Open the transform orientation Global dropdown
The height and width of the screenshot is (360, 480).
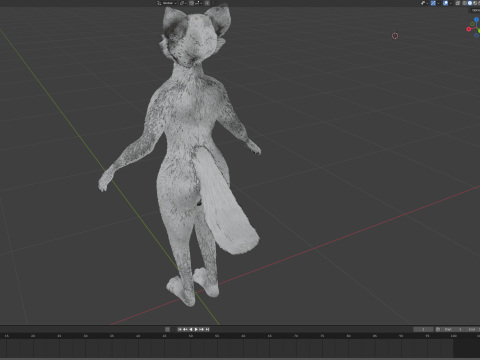(167, 3)
